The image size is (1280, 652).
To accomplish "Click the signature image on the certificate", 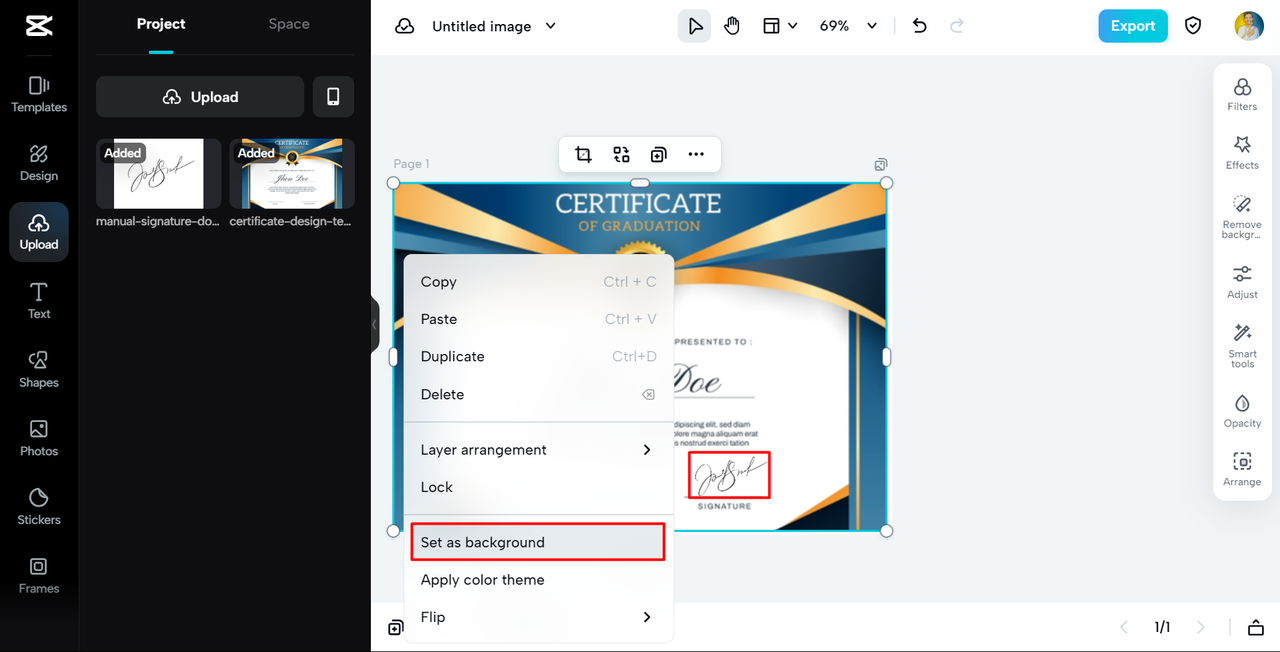I will 729,476.
